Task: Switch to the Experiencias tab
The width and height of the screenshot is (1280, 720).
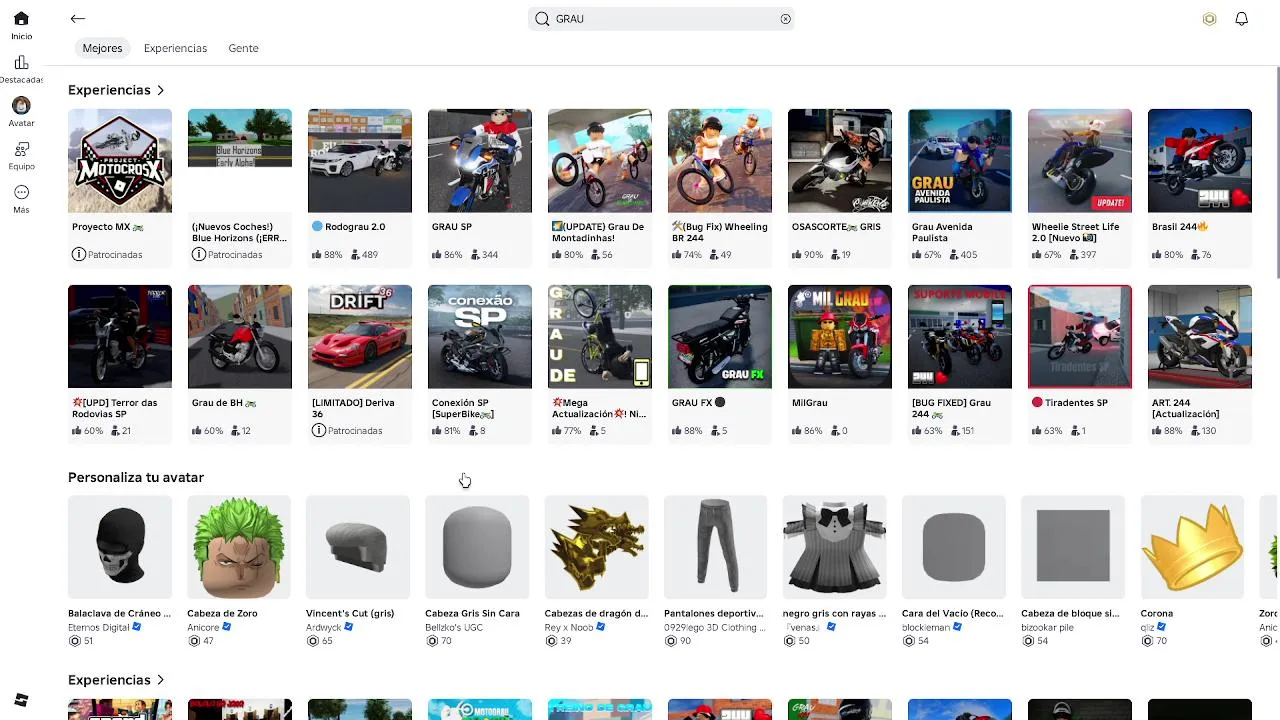Action: pos(175,48)
